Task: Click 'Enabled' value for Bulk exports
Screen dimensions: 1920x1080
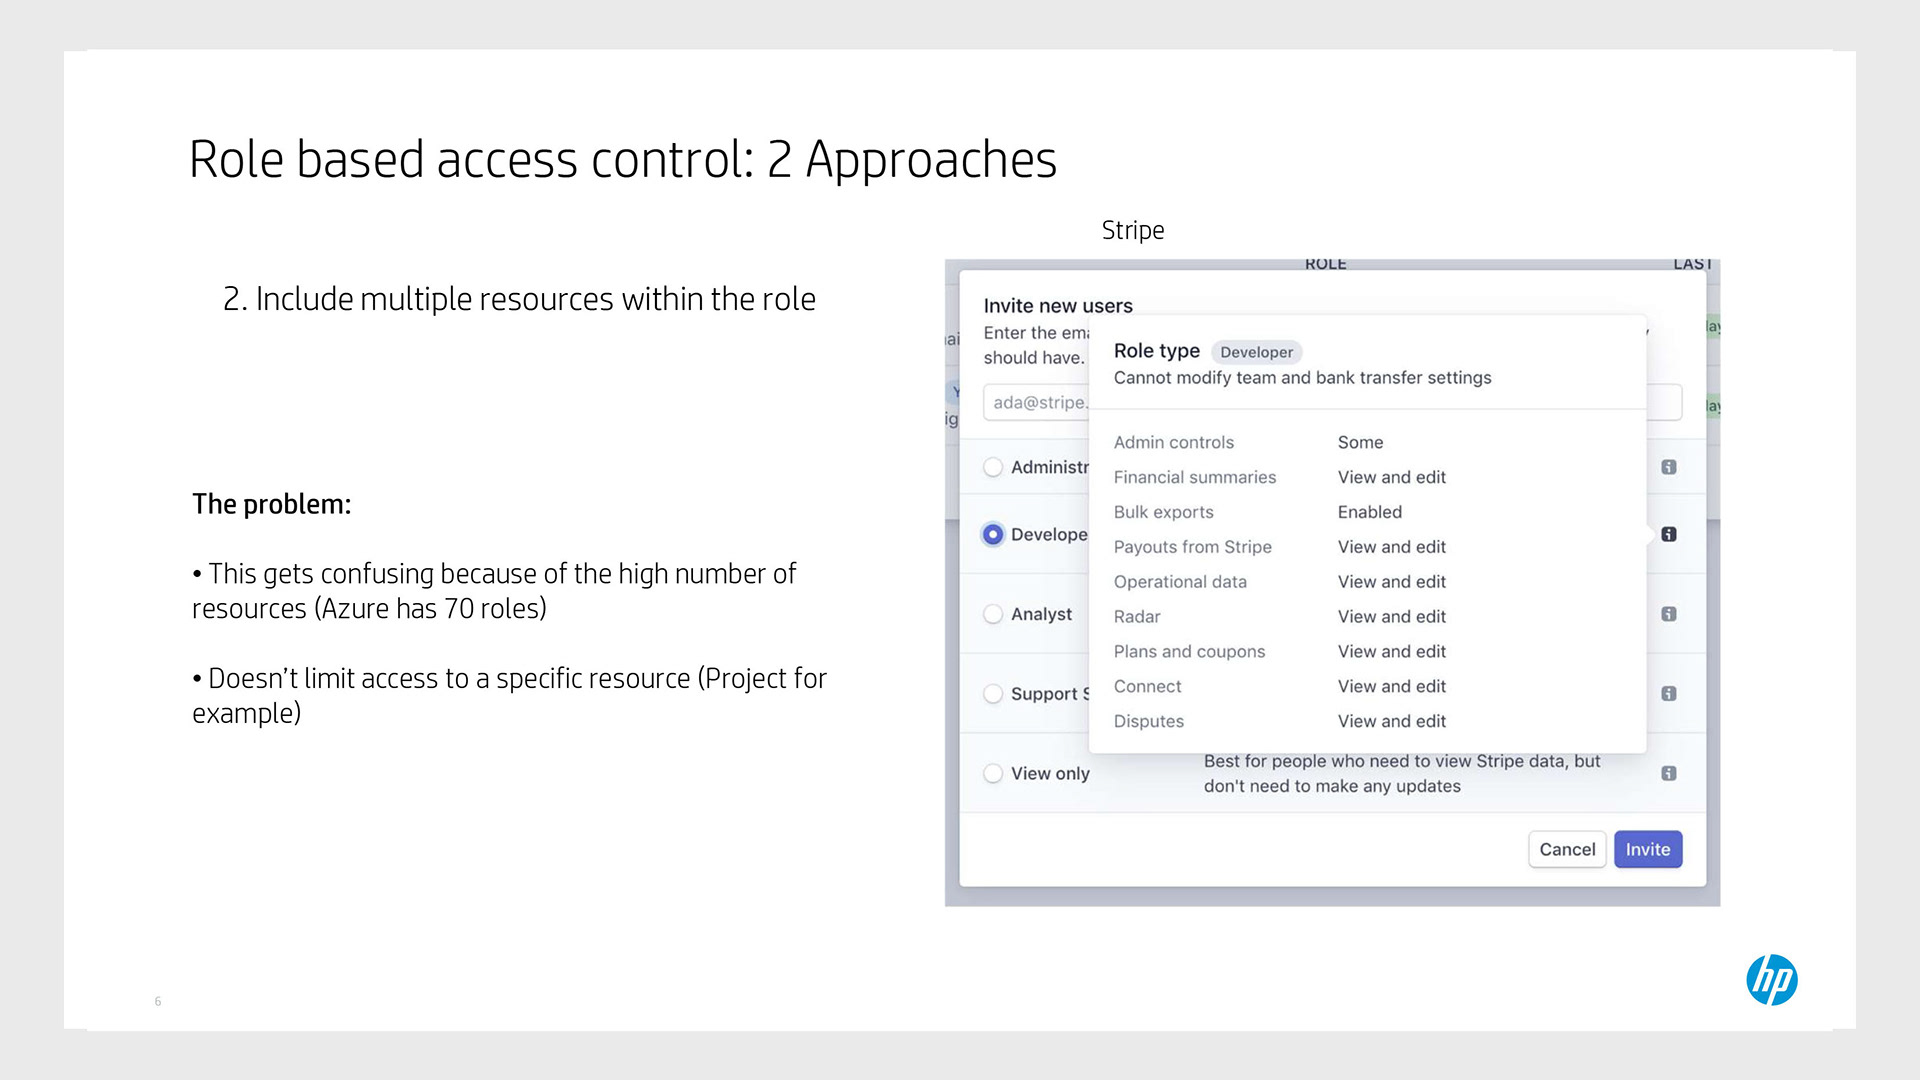Action: [x=1370, y=512]
